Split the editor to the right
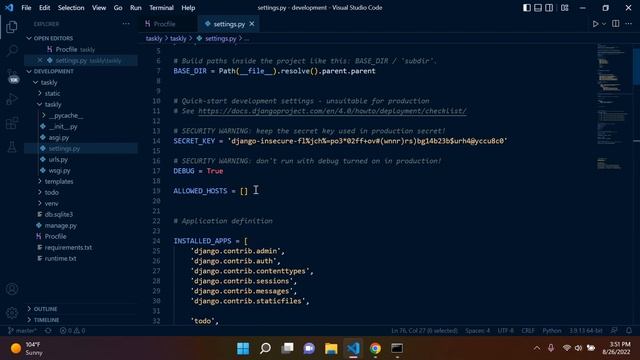The image size is (640, 360). tap(616, 24)
